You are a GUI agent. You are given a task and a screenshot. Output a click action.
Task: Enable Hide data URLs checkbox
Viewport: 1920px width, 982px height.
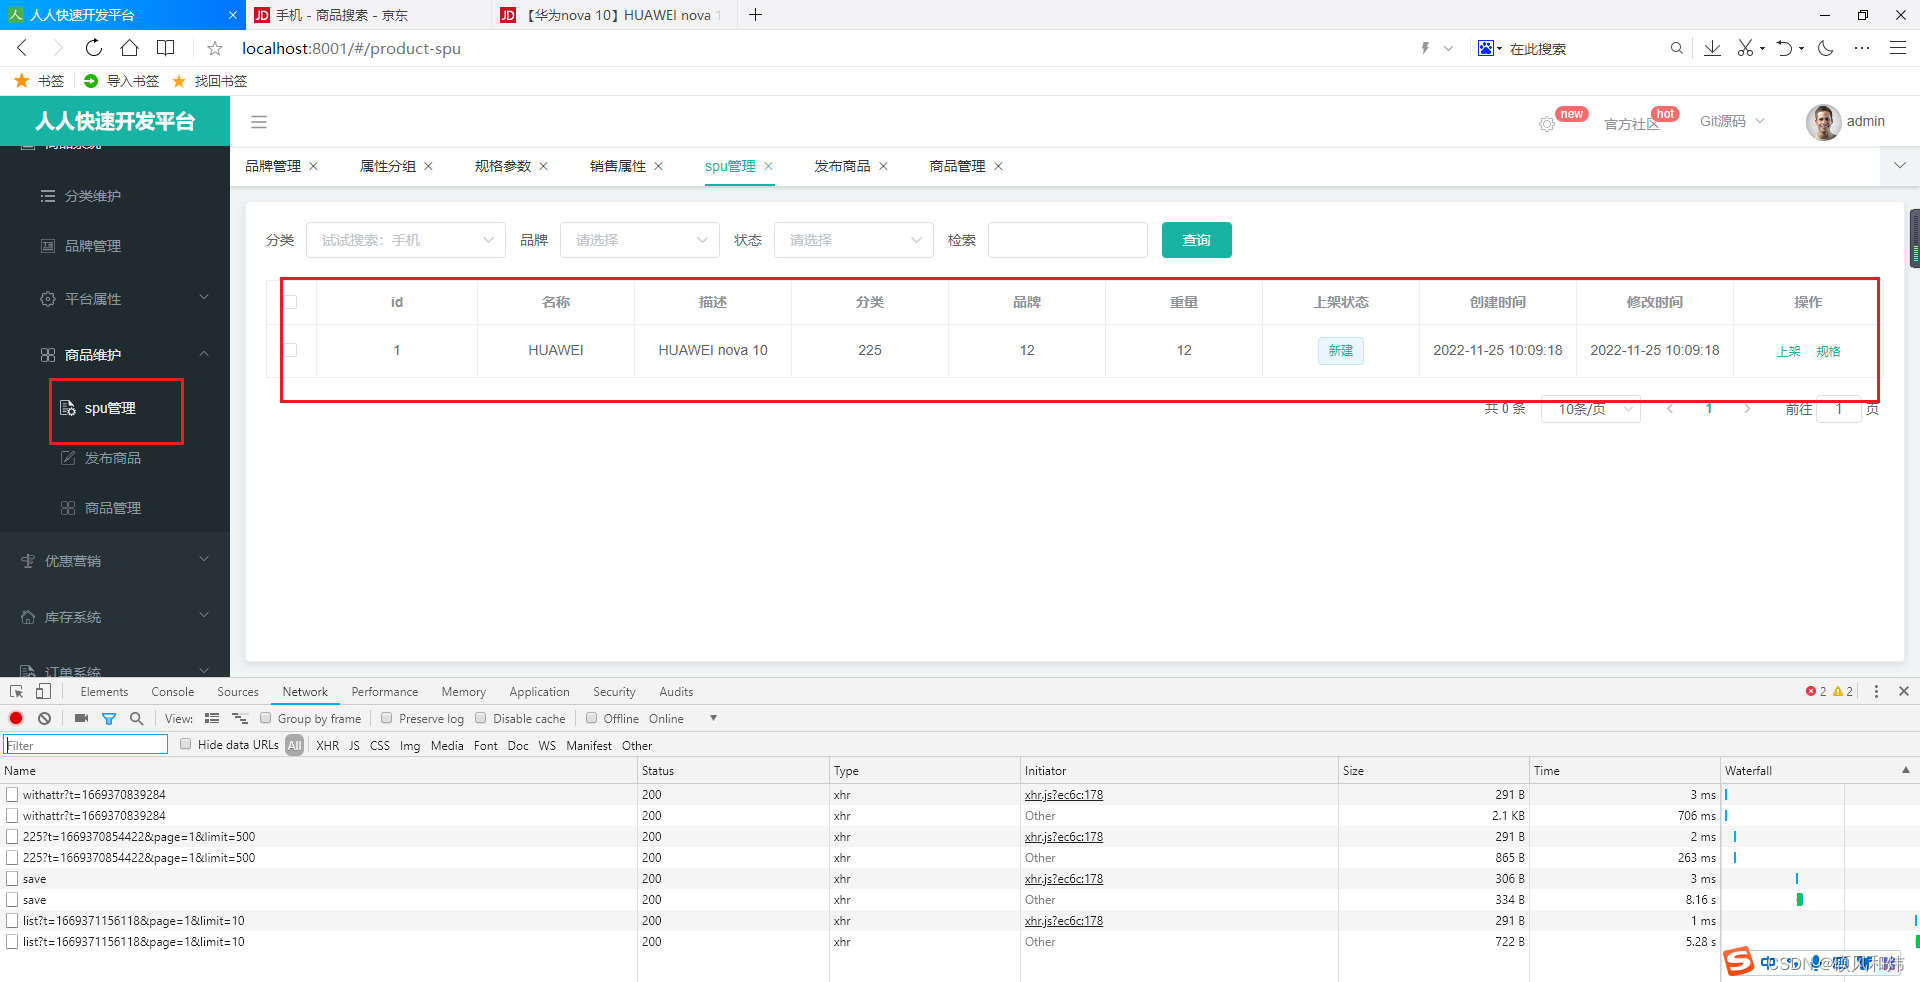(x=186, y=744)
